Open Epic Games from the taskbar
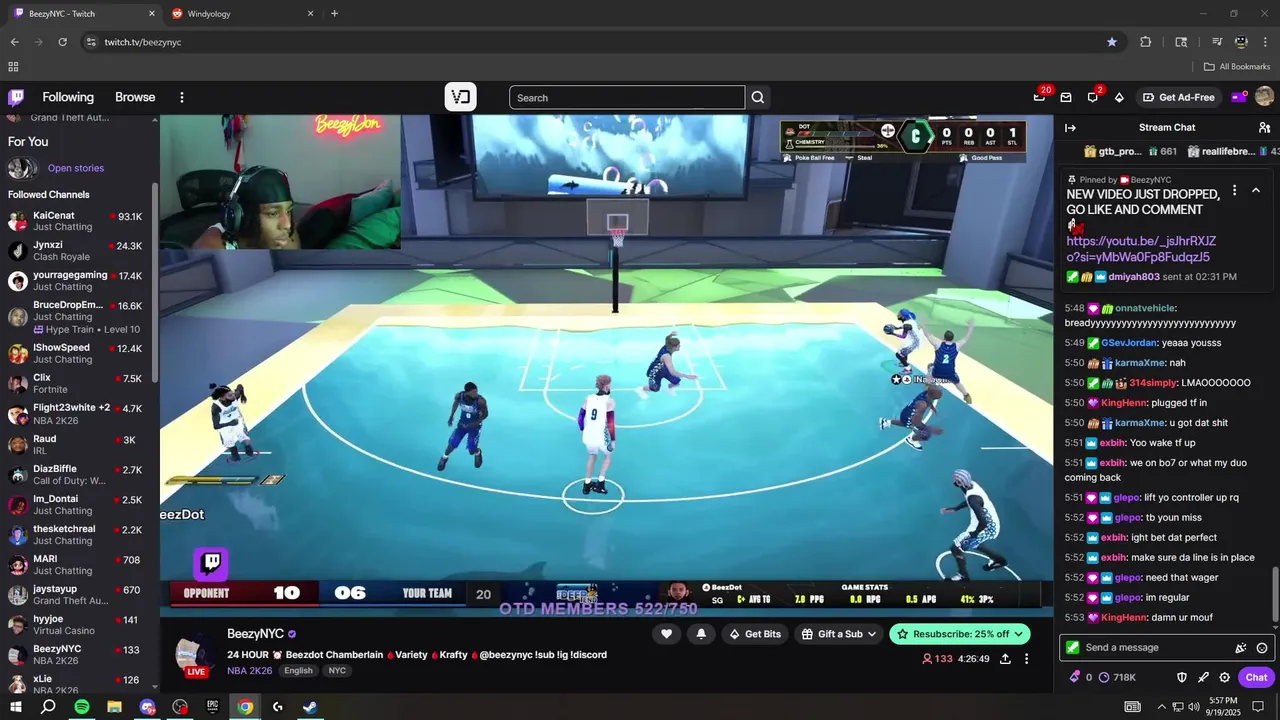1280x720 pixels. [x=212, y=707]
